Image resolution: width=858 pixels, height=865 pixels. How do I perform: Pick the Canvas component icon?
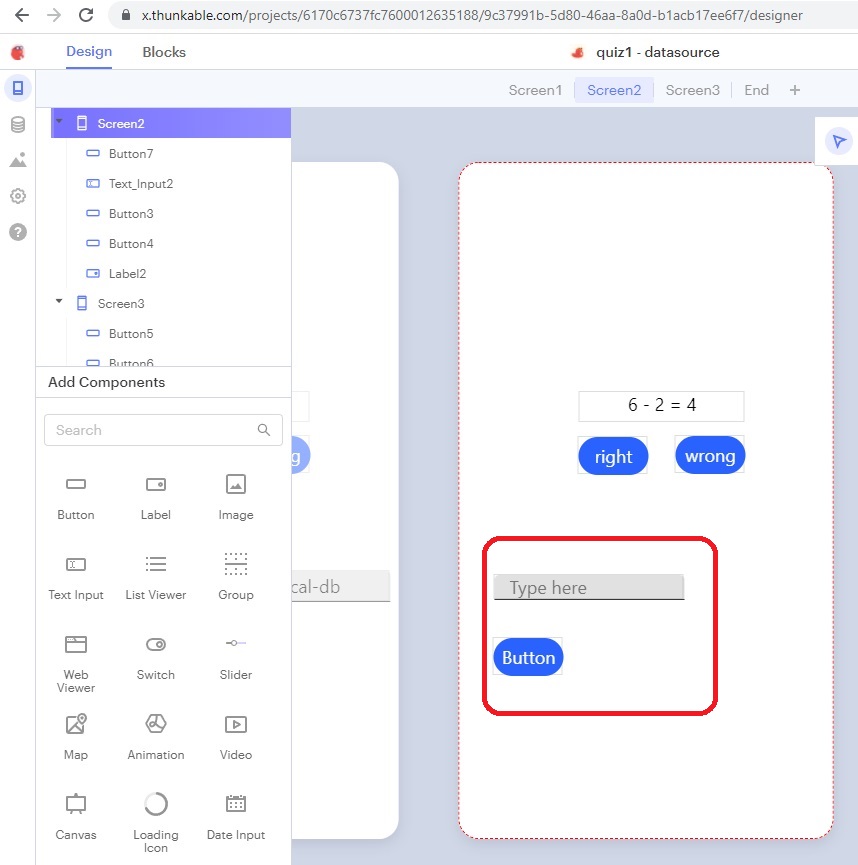pos(76,805)
